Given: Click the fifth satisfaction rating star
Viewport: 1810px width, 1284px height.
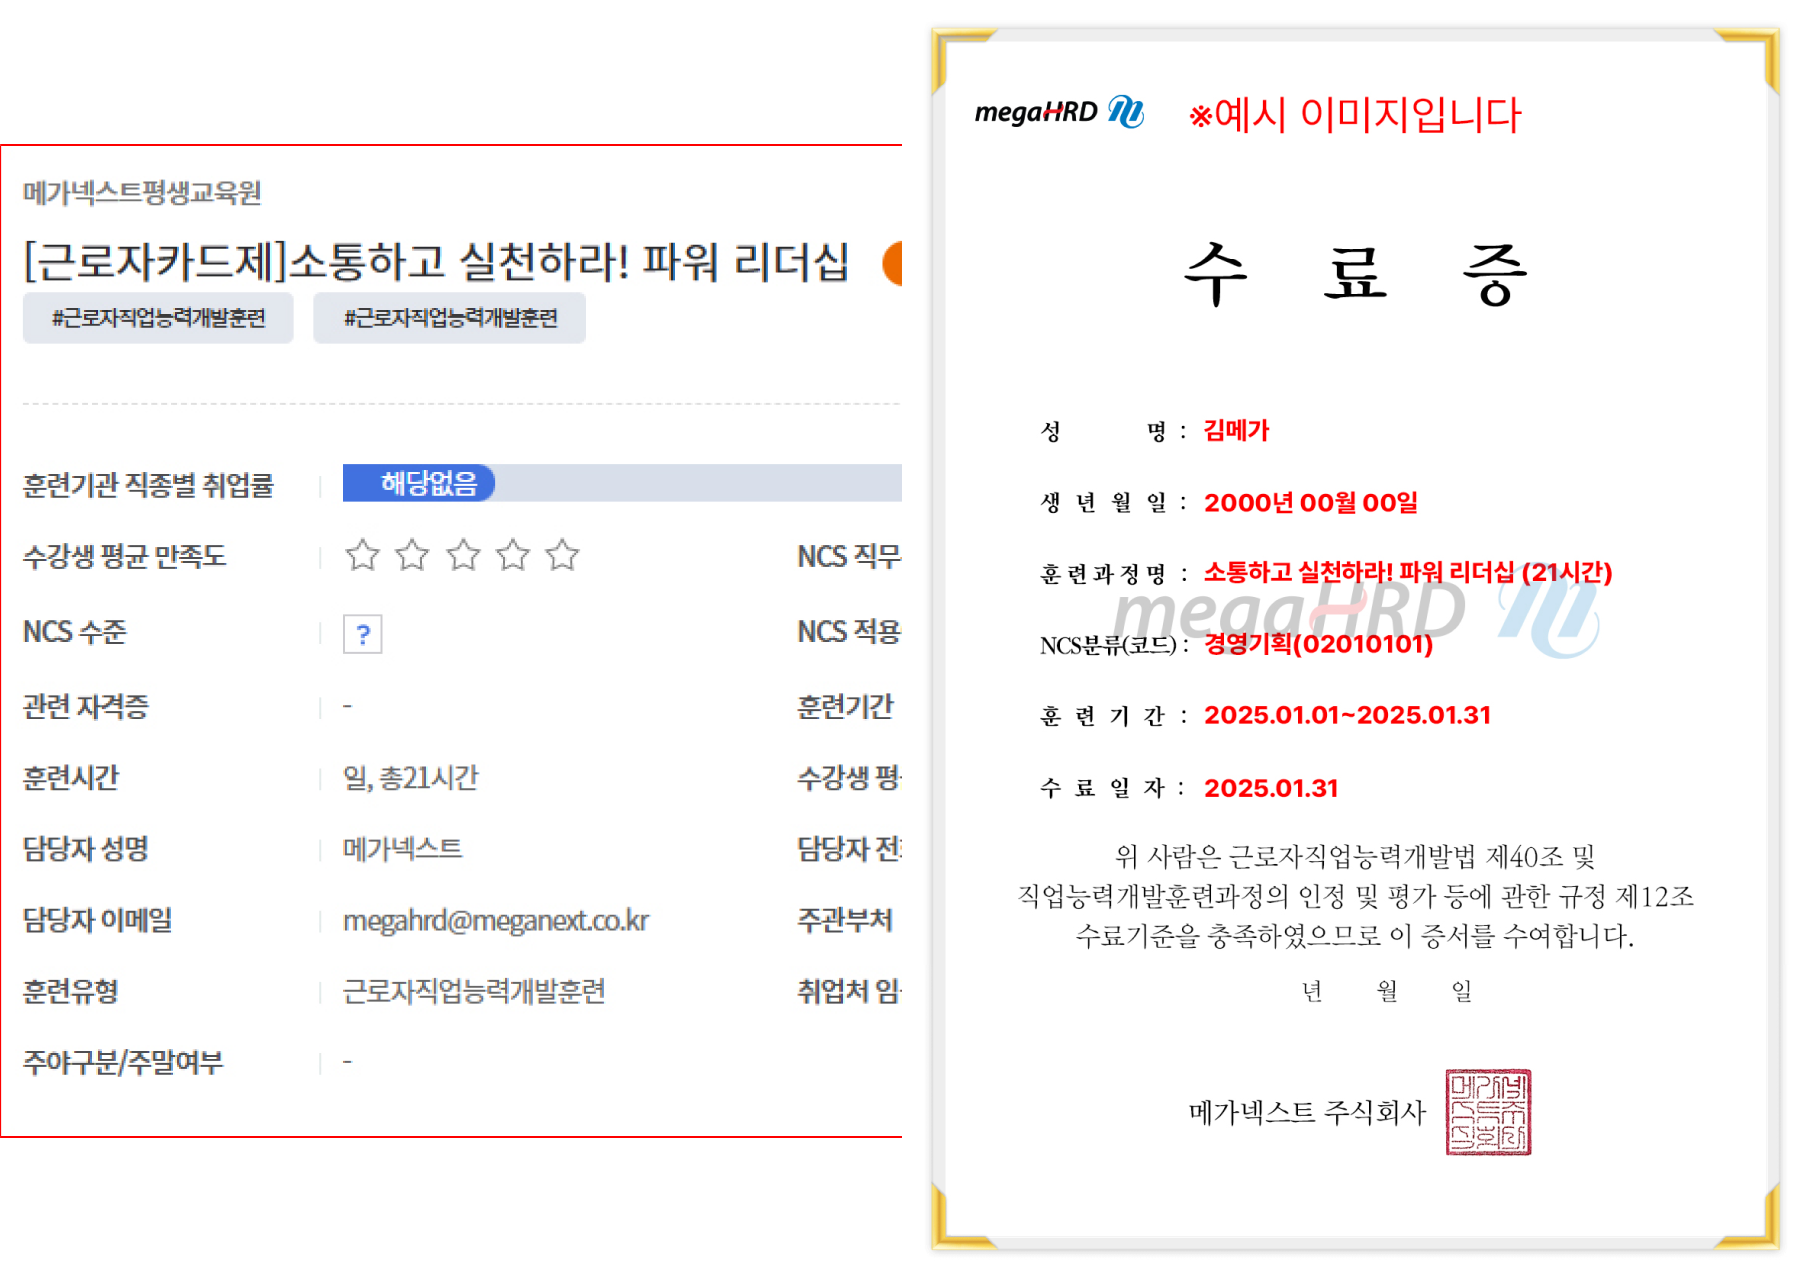Looking at the screenshot, I should coord(563,555).
